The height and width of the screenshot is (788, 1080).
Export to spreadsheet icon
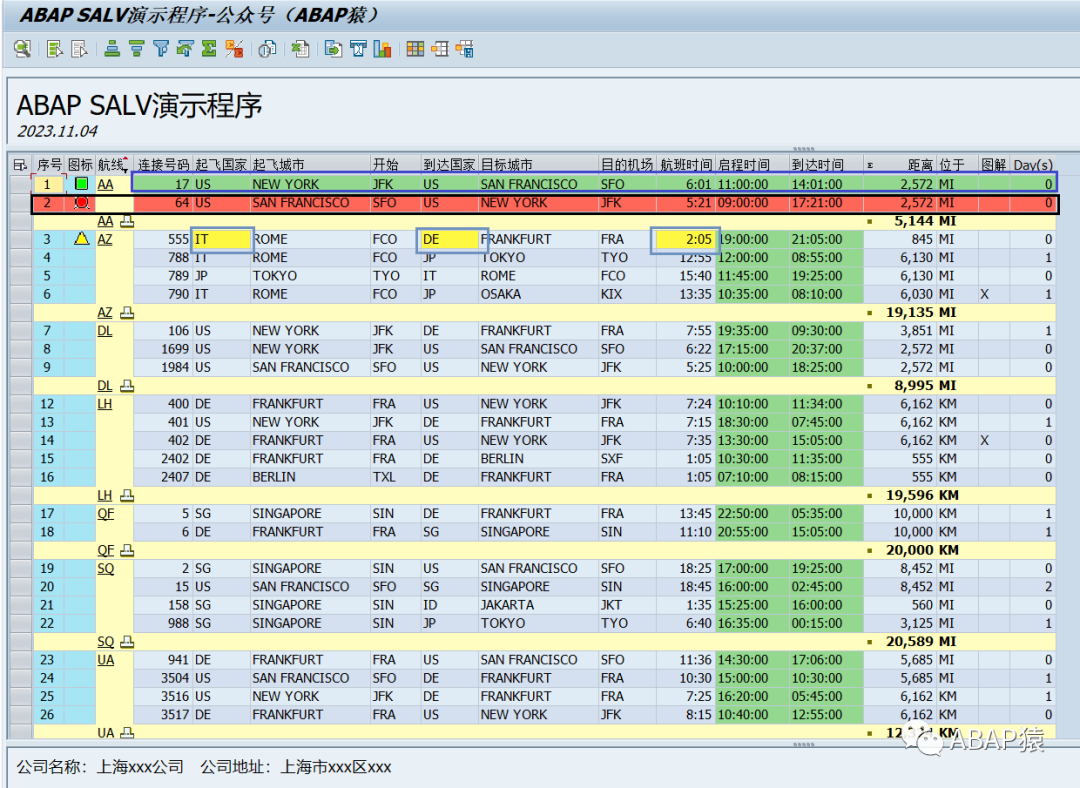[300, 49]
